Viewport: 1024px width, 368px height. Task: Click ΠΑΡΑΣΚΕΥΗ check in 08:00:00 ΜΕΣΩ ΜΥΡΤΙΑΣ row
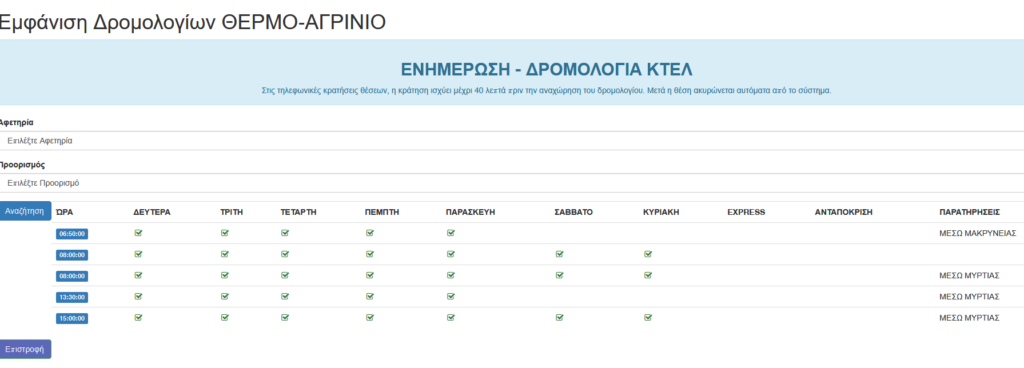[451, 275]
